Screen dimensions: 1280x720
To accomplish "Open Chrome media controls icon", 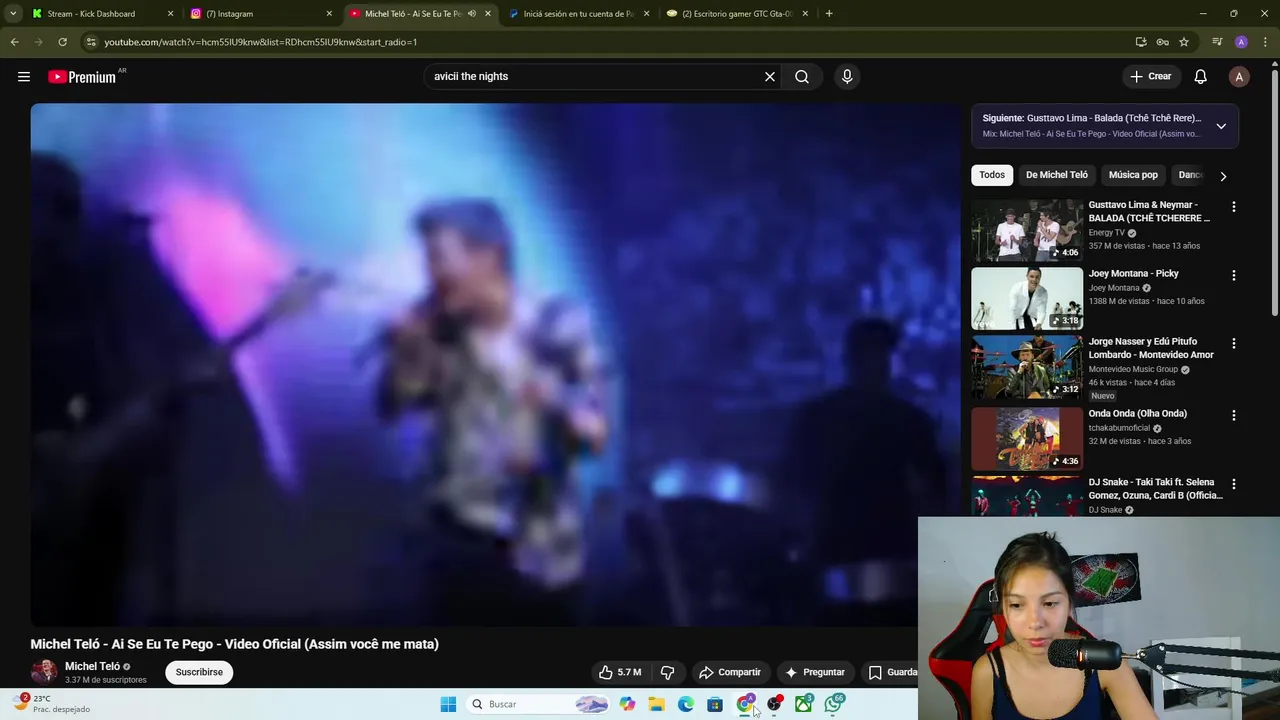I will [1217, 42].
